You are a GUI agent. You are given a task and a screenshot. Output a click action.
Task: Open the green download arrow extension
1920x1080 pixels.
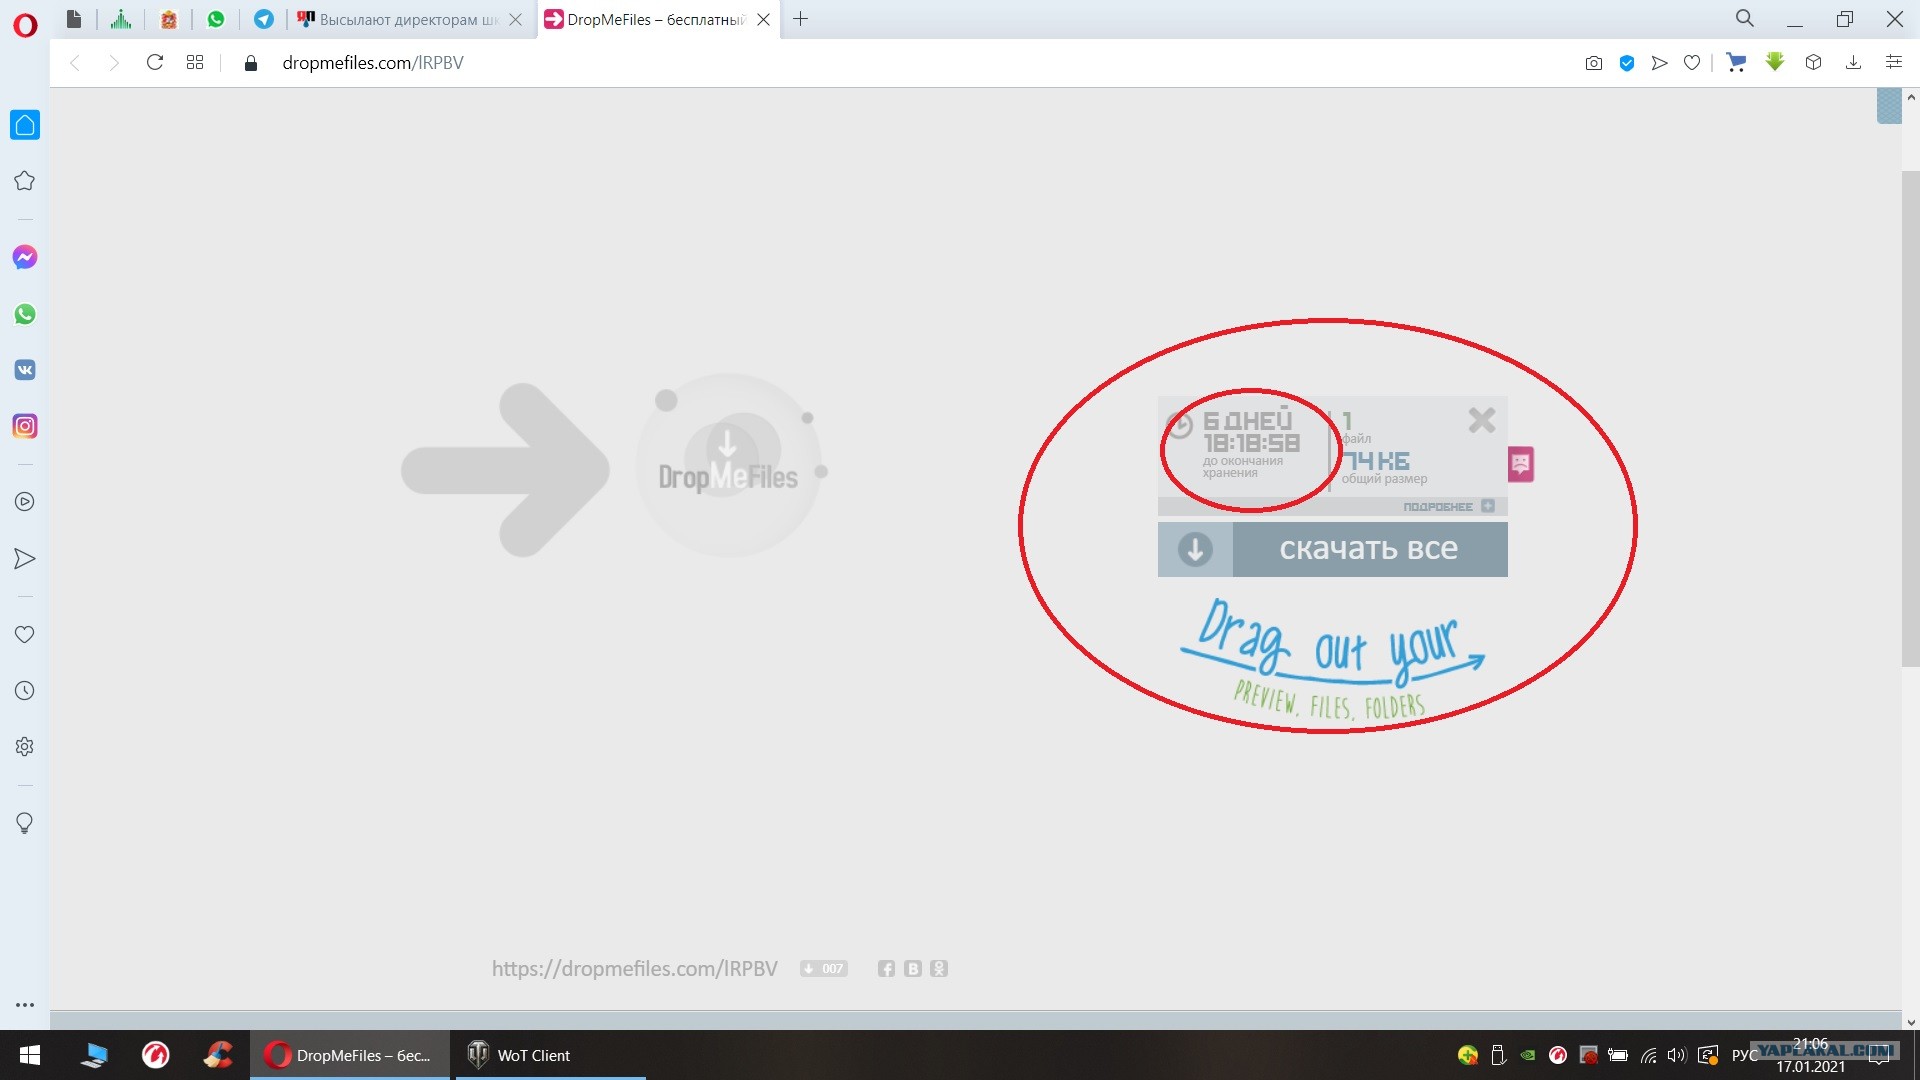coord(1775,62)
